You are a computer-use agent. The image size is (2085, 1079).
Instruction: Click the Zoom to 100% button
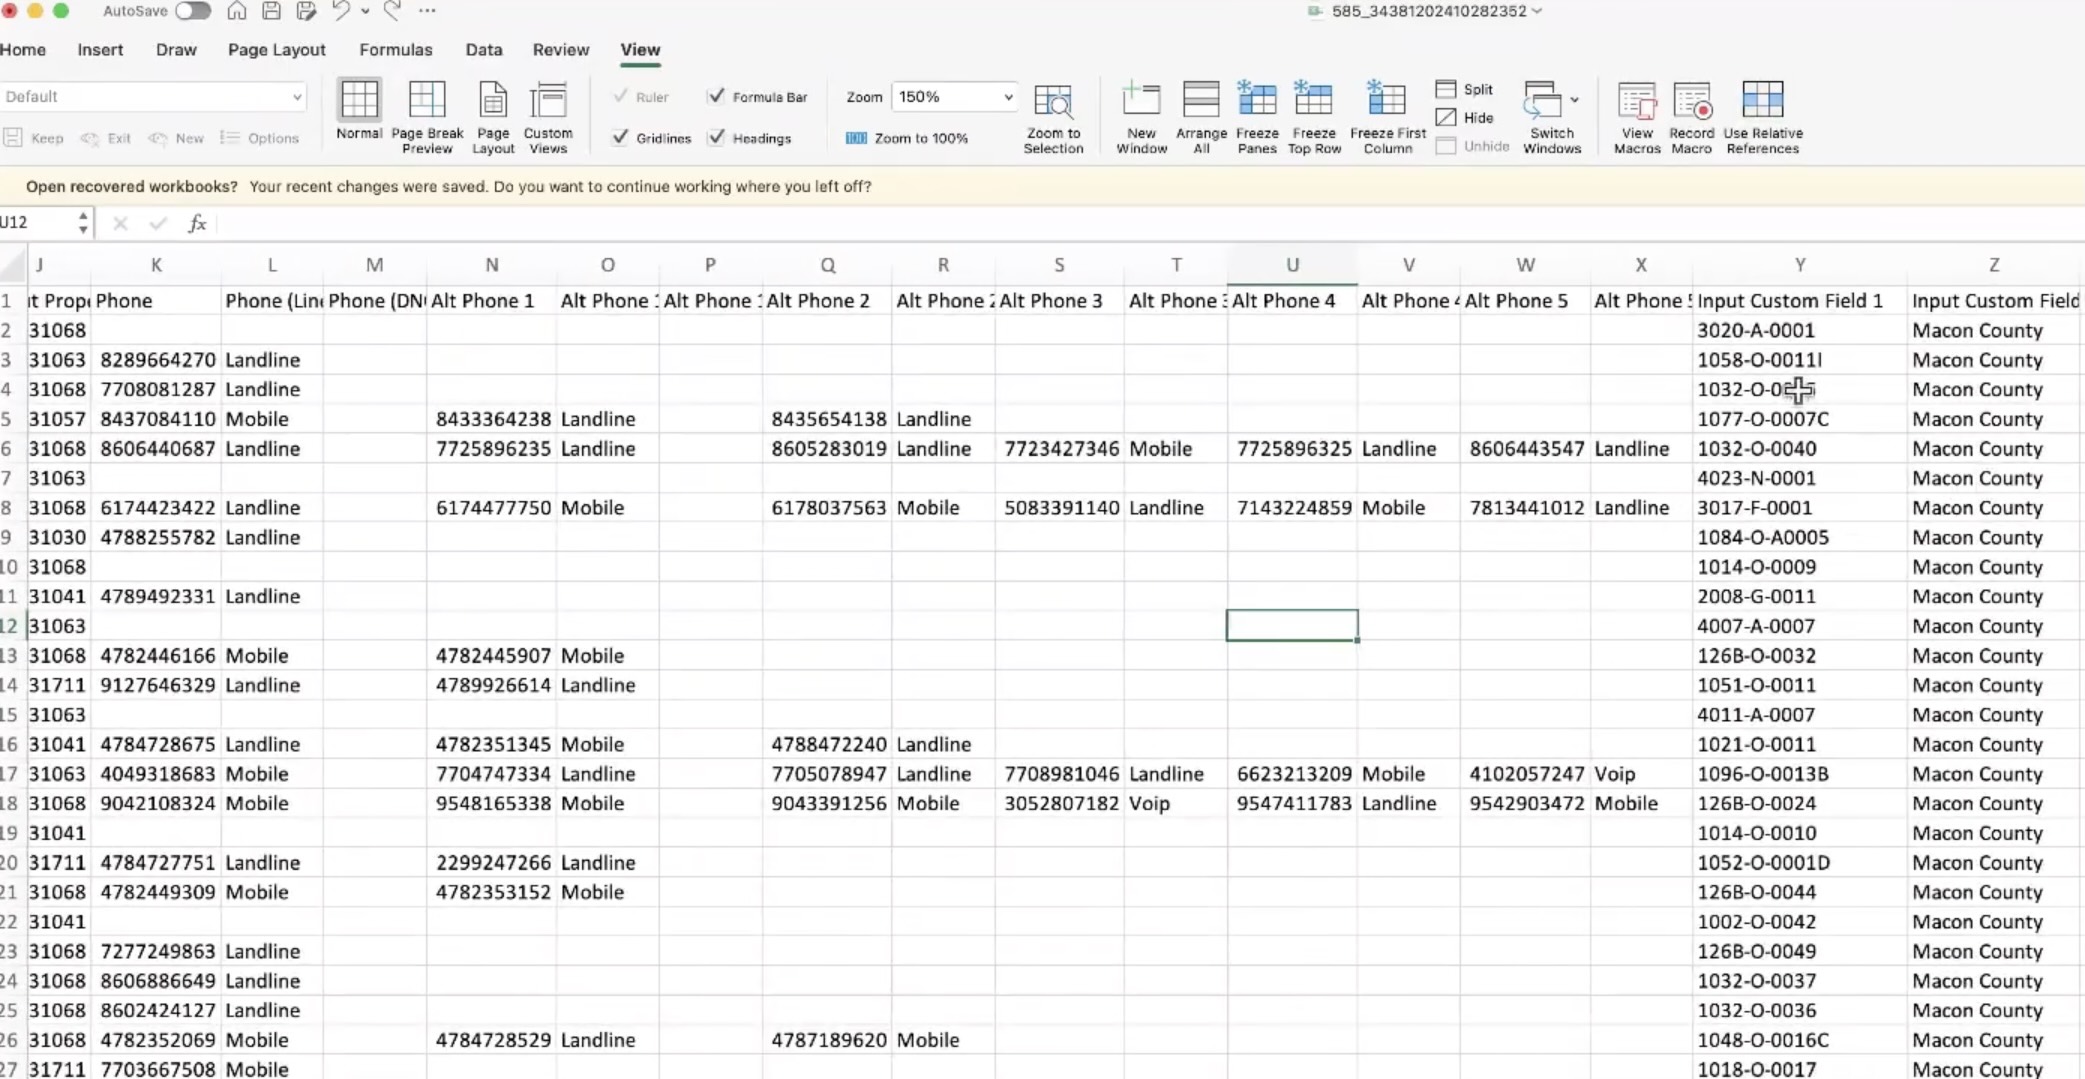(907, 138)
